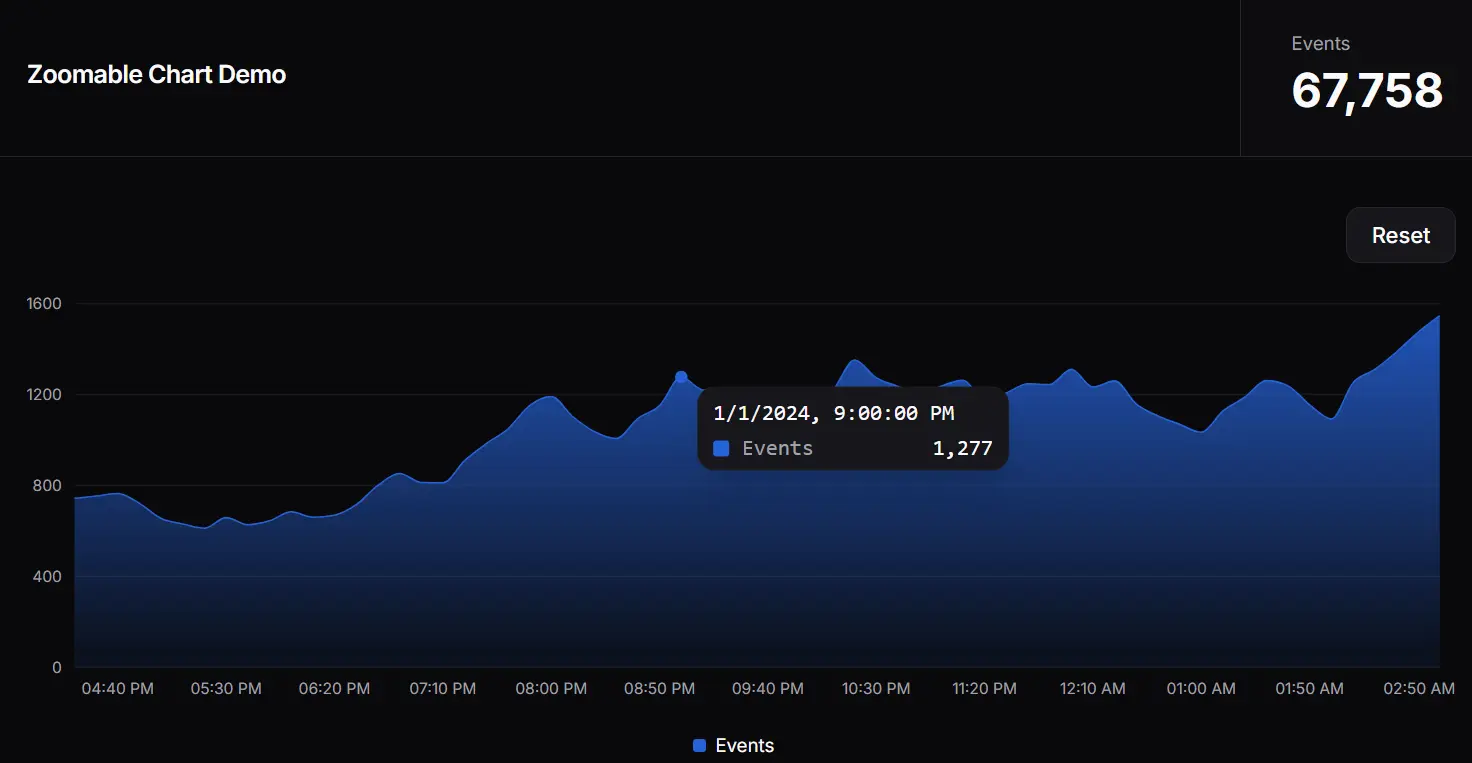Toggle chart visibility via legend label
The image size is (1472, 763).
pyautogui.click(x=743, y=745)
